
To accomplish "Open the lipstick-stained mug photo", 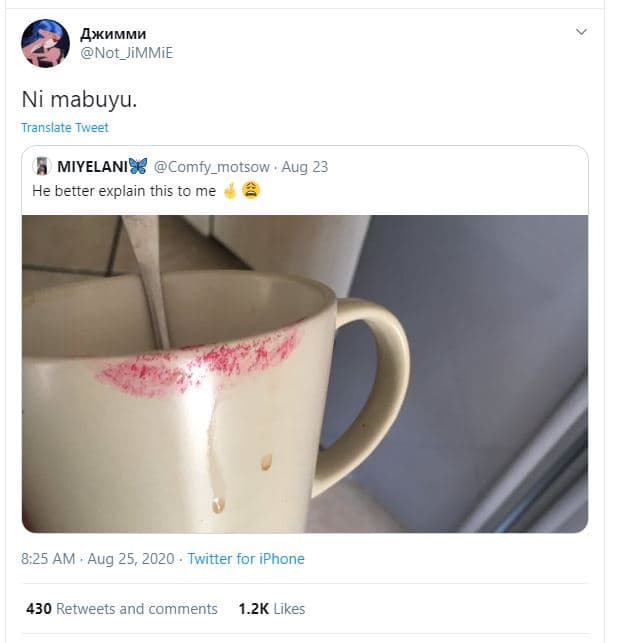I will point(304,400).
